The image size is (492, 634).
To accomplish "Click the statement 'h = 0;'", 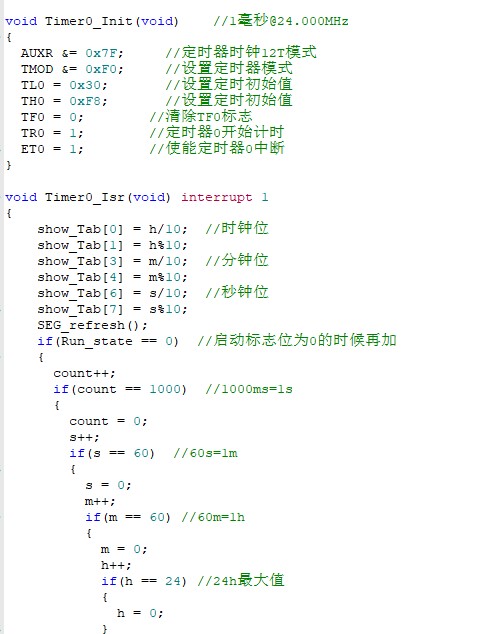I will pyautogui.click(x=140, y=613).
